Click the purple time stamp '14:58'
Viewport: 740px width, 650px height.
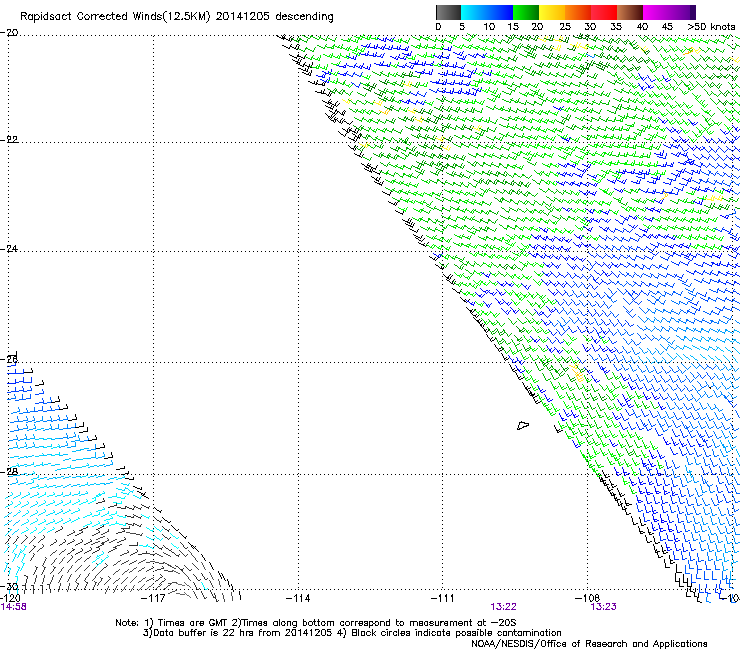(x=13, y=607)
